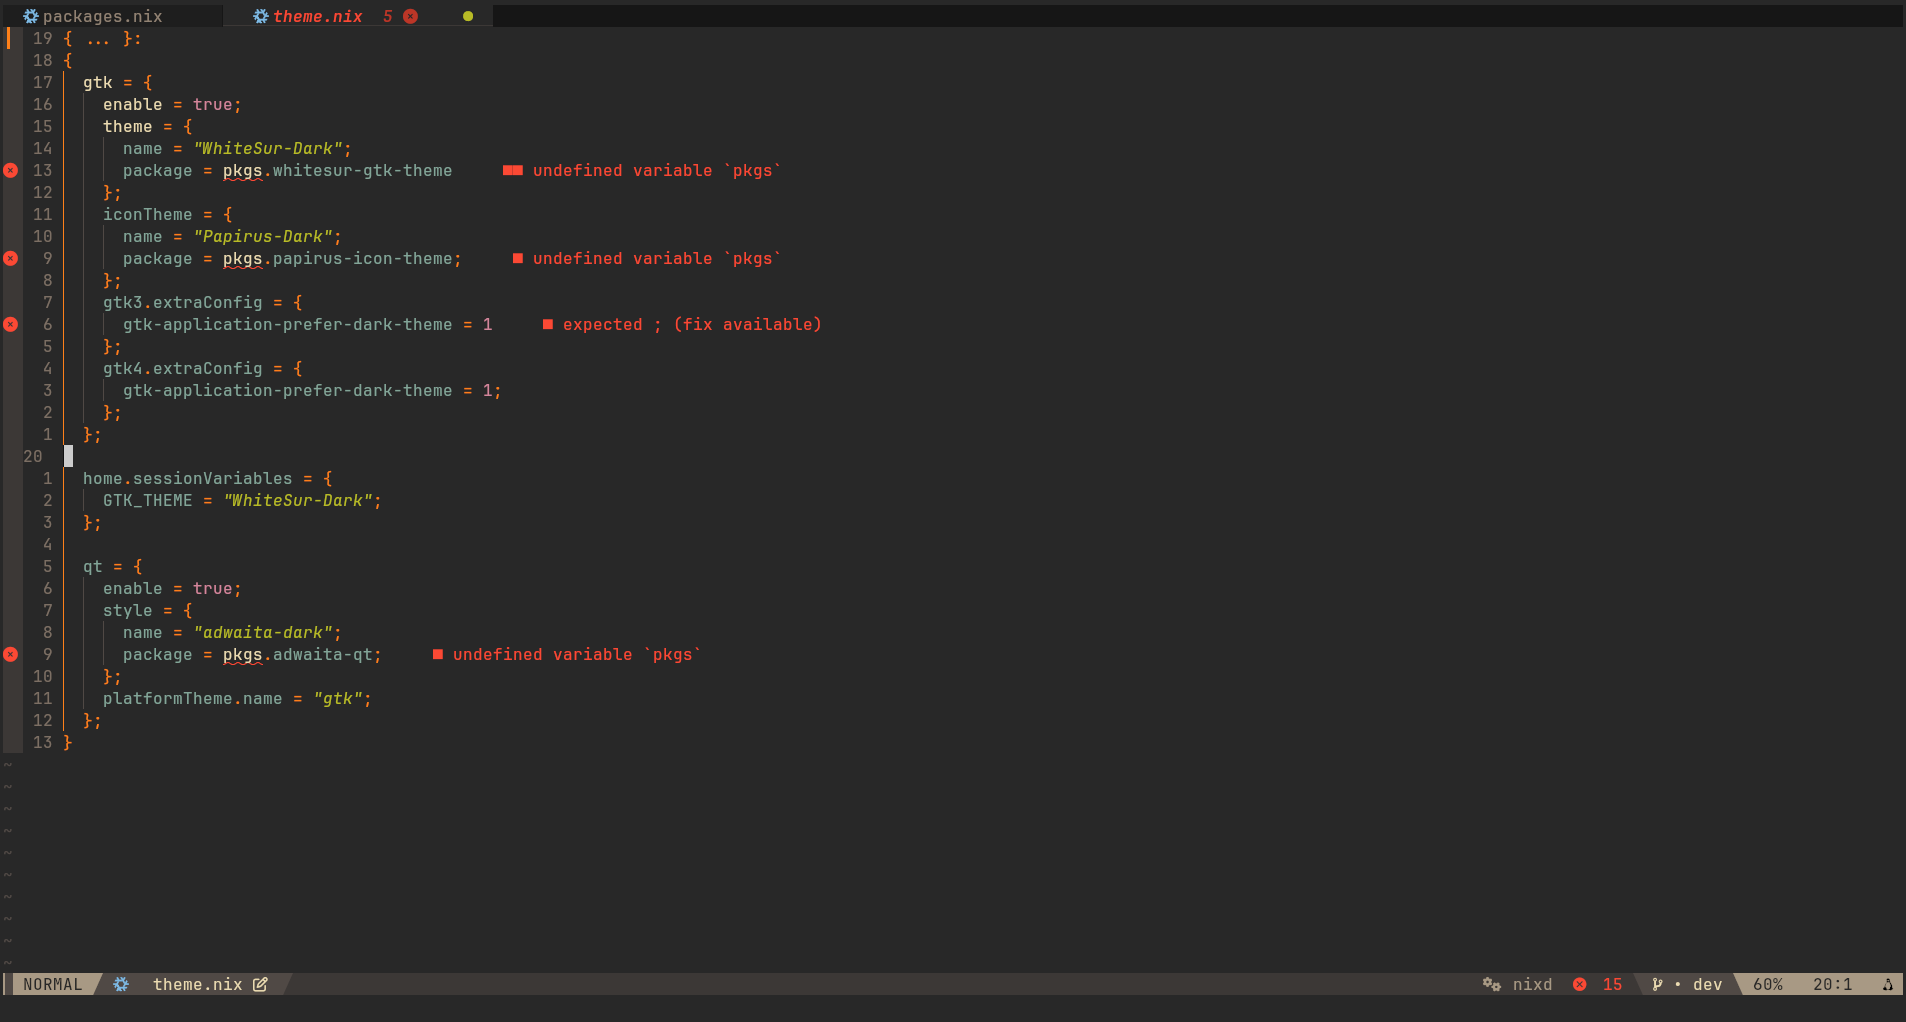Click the red square before 'expected ;' message

(x=548, y=324)
